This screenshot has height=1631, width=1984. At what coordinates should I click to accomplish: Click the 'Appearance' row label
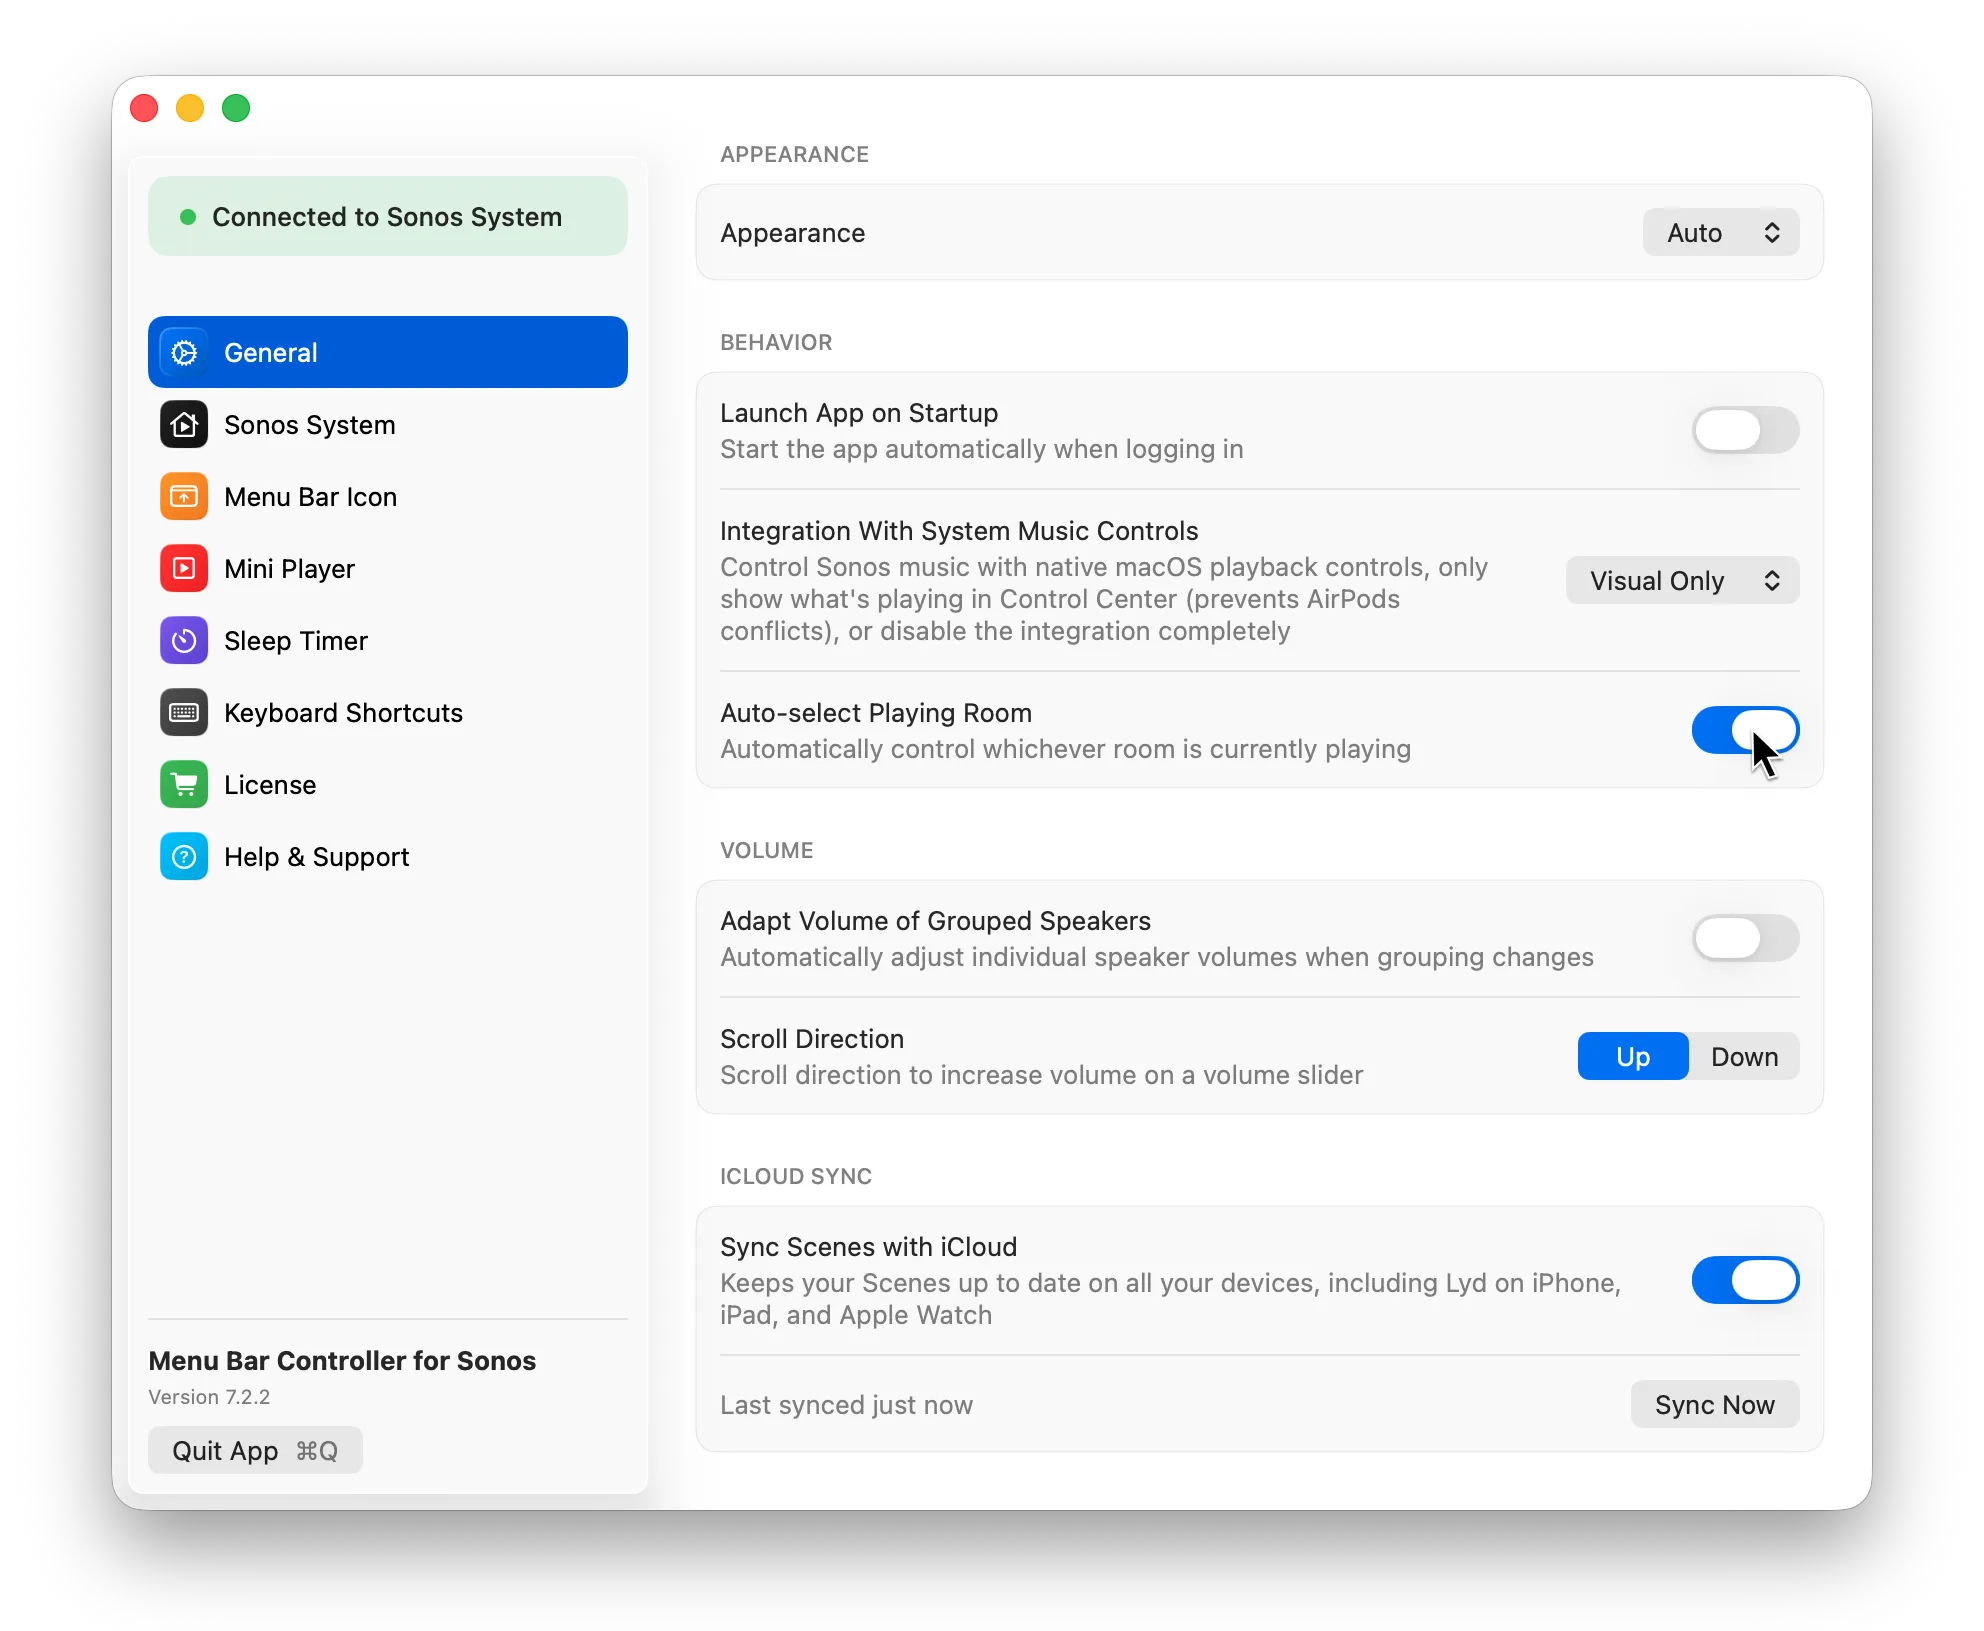(793, 233)
